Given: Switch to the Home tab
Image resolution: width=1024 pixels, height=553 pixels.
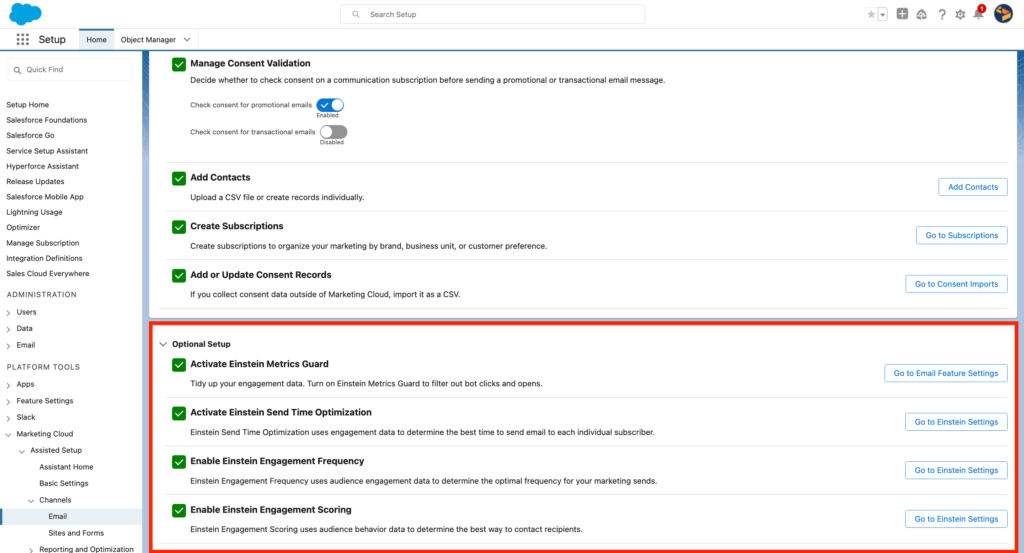Looking at the screenshot, I should point(96,40).
